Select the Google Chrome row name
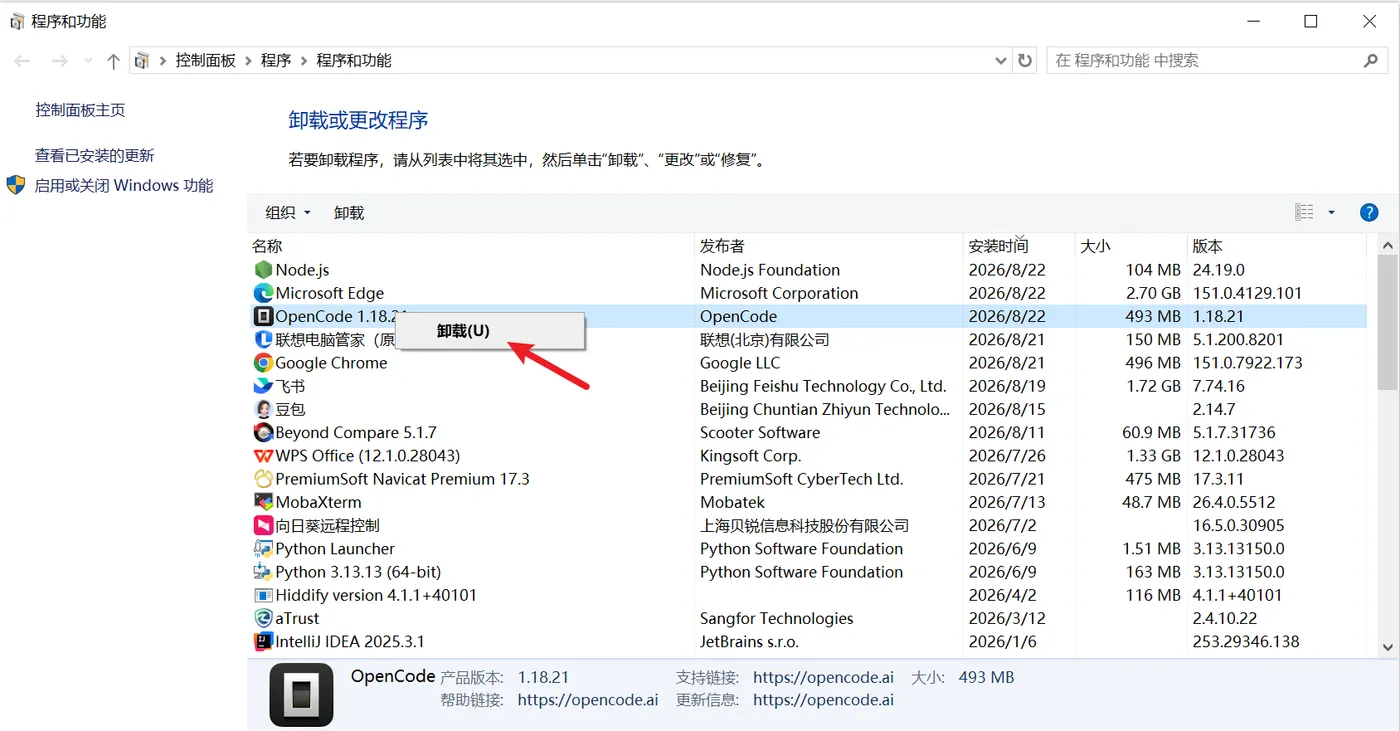 (331, 363)
